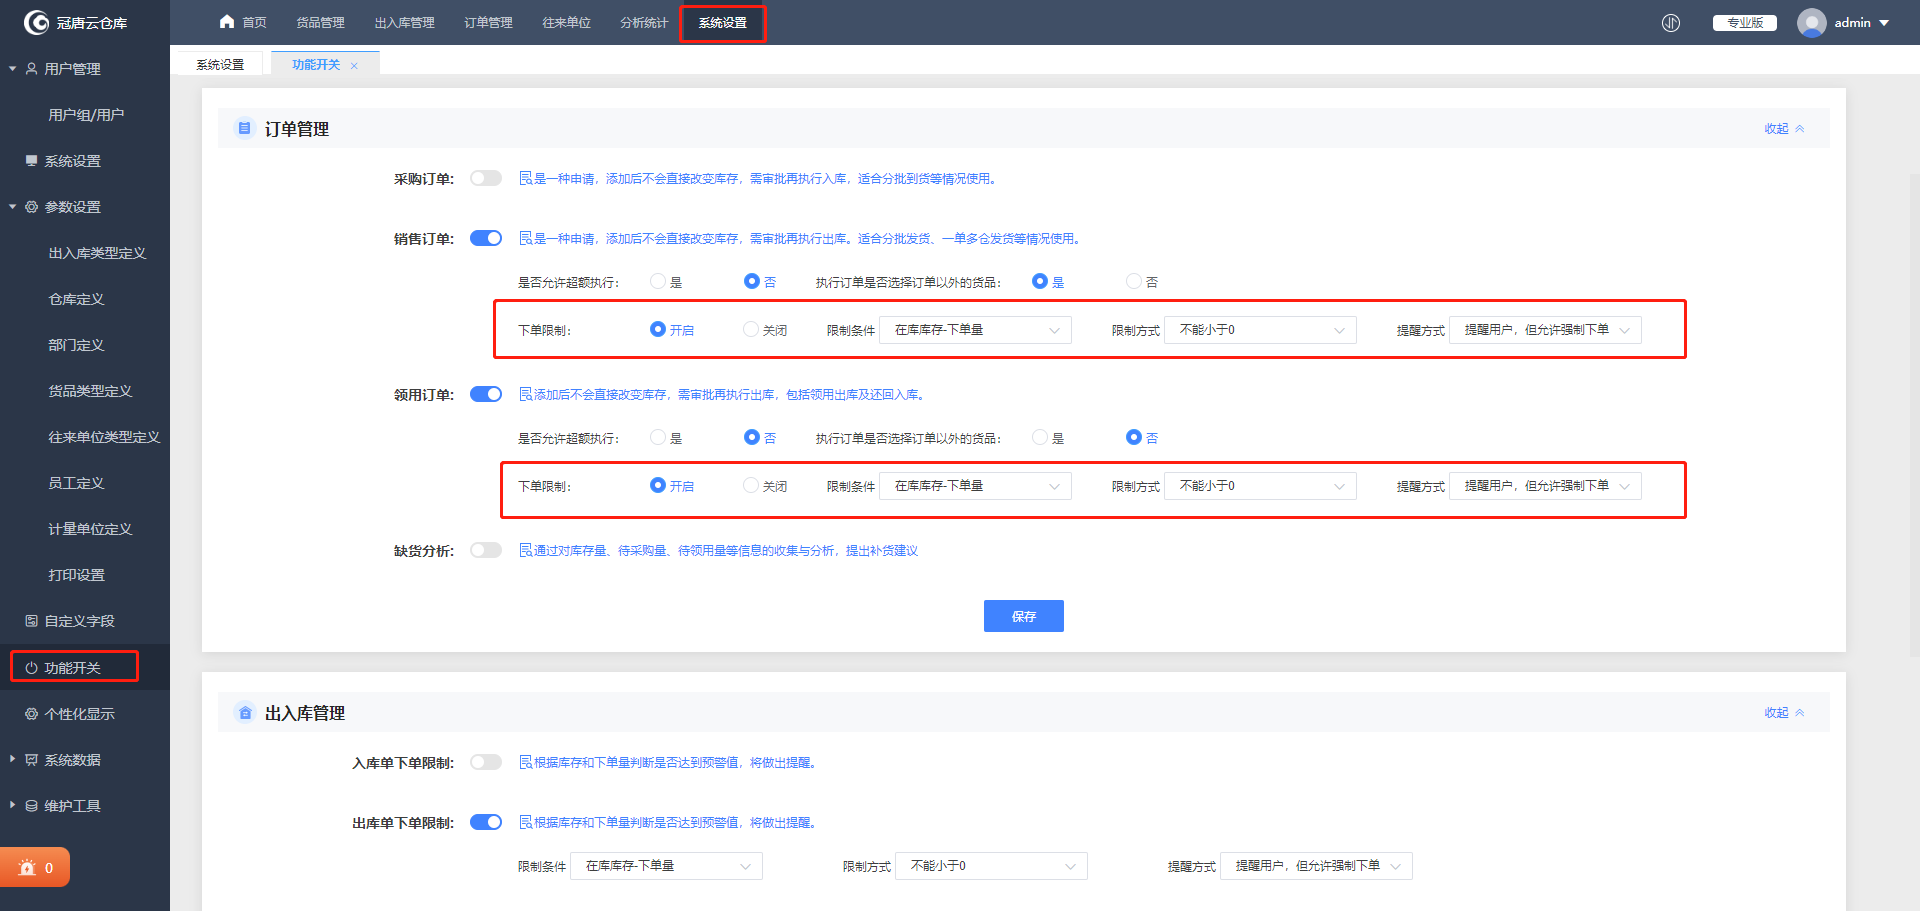Viewport: 1920px width, 911px height.
Task: Open the 系统设置 top menu
Action: pos(722,23)
